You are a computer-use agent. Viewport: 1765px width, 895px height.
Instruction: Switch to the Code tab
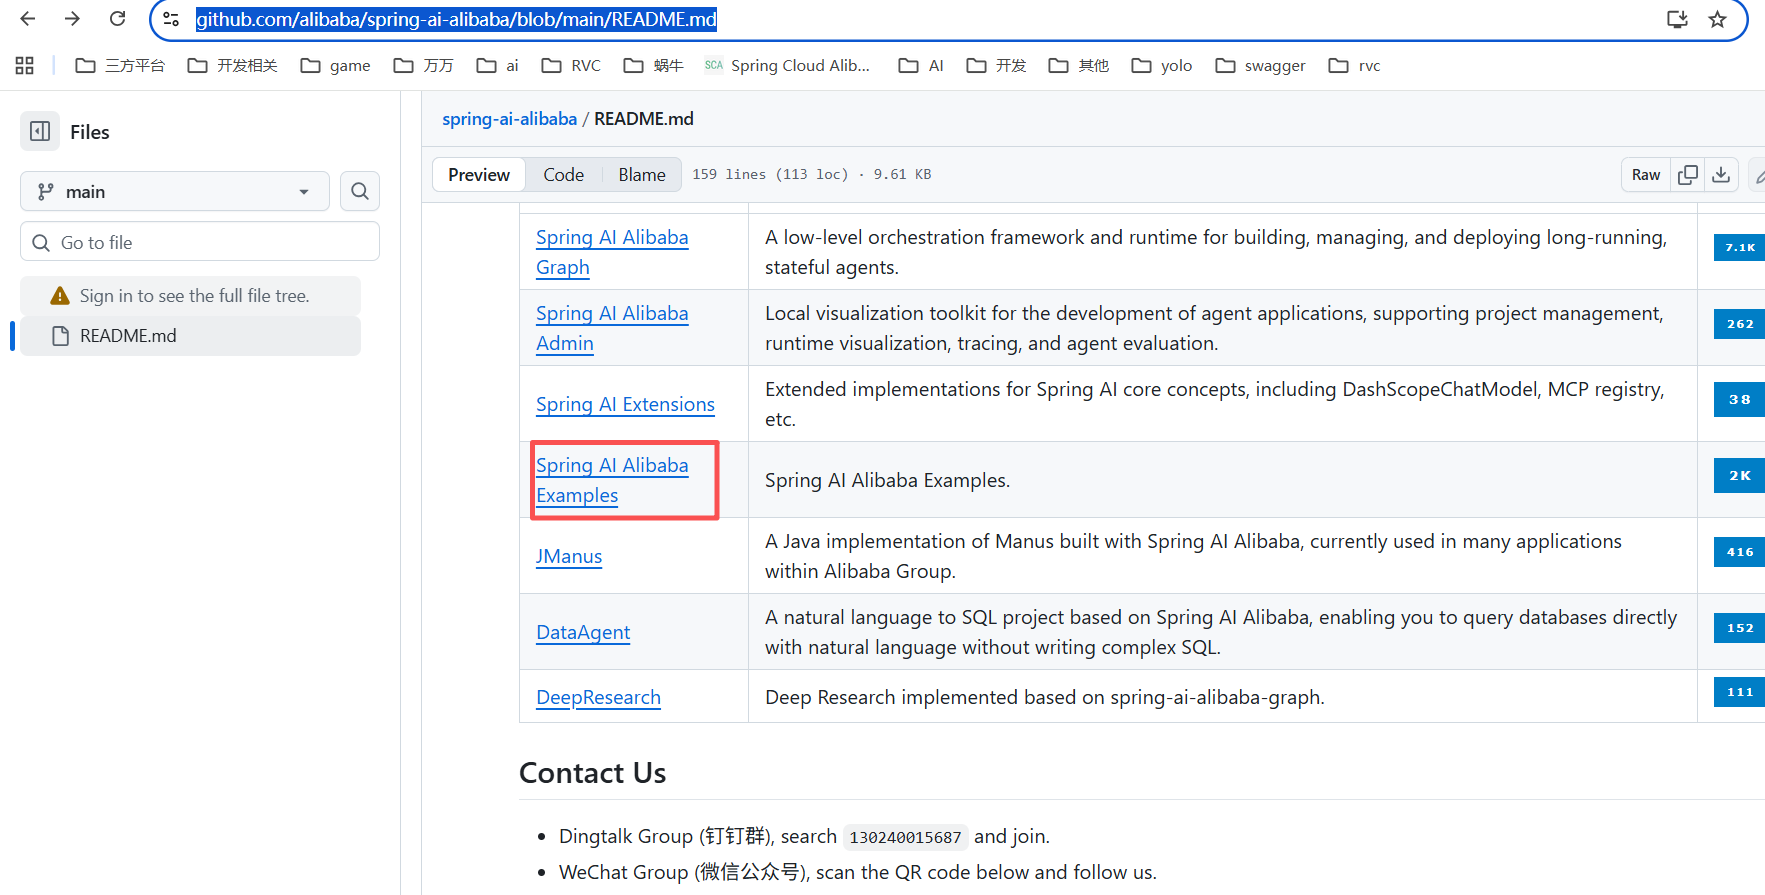tap(564, 175)
